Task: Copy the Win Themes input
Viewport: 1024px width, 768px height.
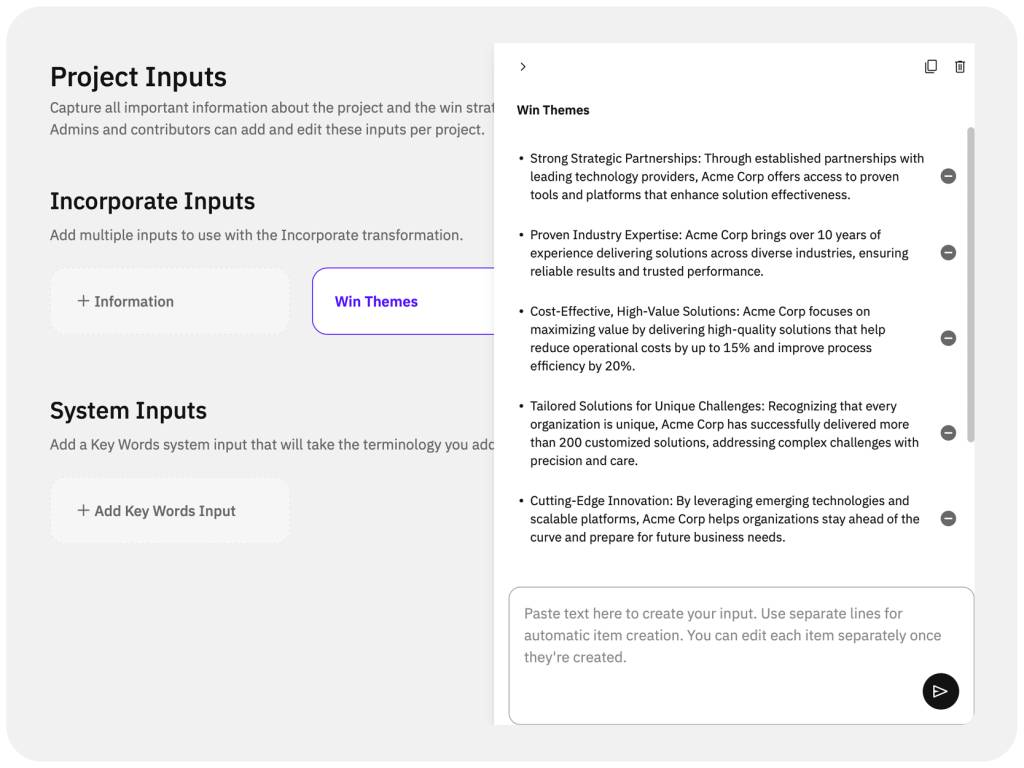Action: pos(931,67)
